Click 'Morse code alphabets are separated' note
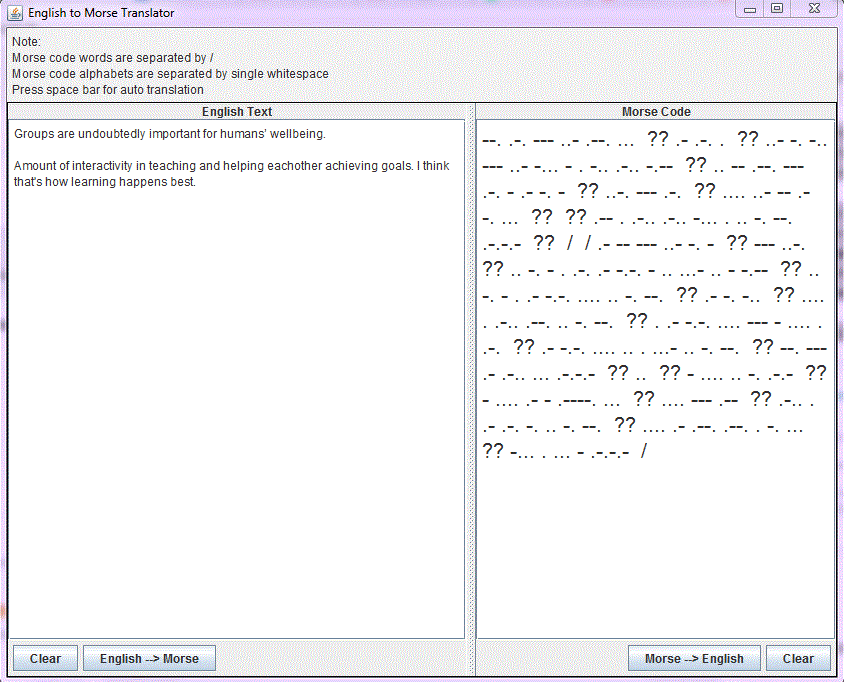Screen dimensions: 844x682 [x=170, y=74]
